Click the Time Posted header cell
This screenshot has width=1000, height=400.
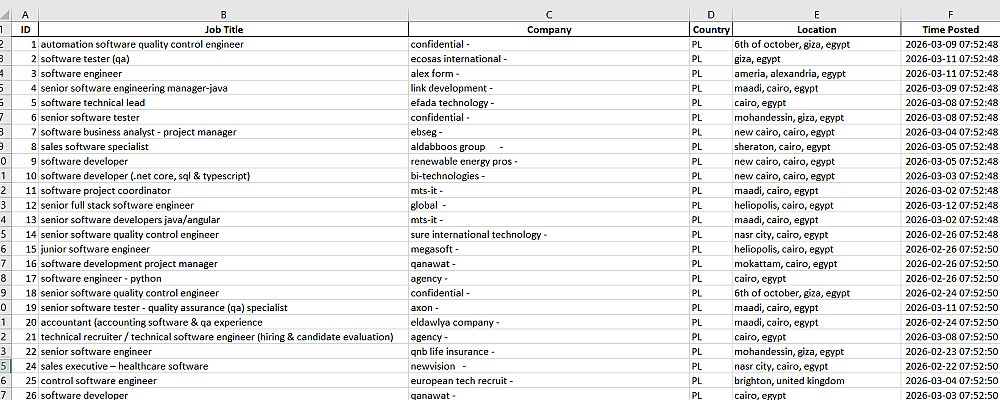950,30
